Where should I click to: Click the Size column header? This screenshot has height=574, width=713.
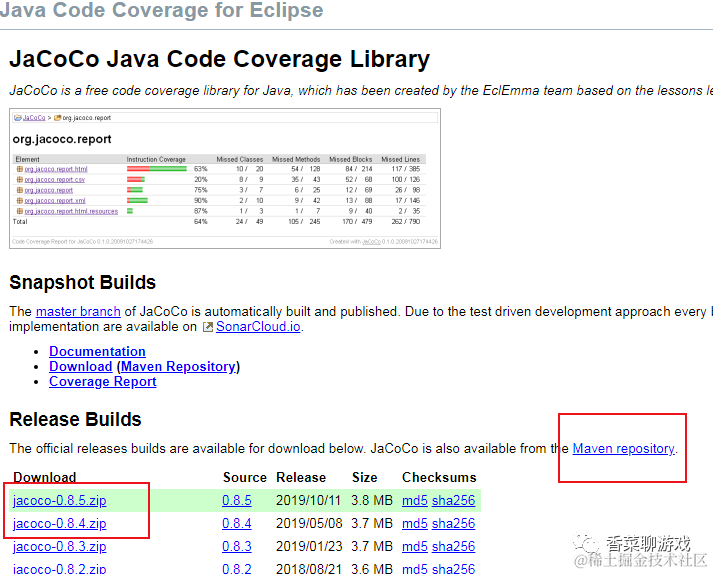pos(365,477)
